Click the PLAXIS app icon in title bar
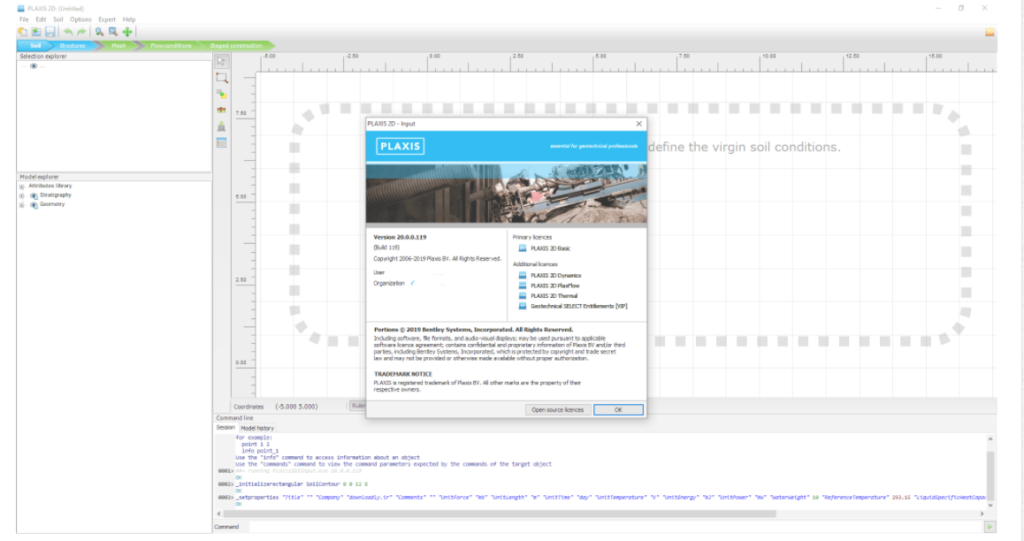Screen dimensions: 1024x541 click(21, 8)
